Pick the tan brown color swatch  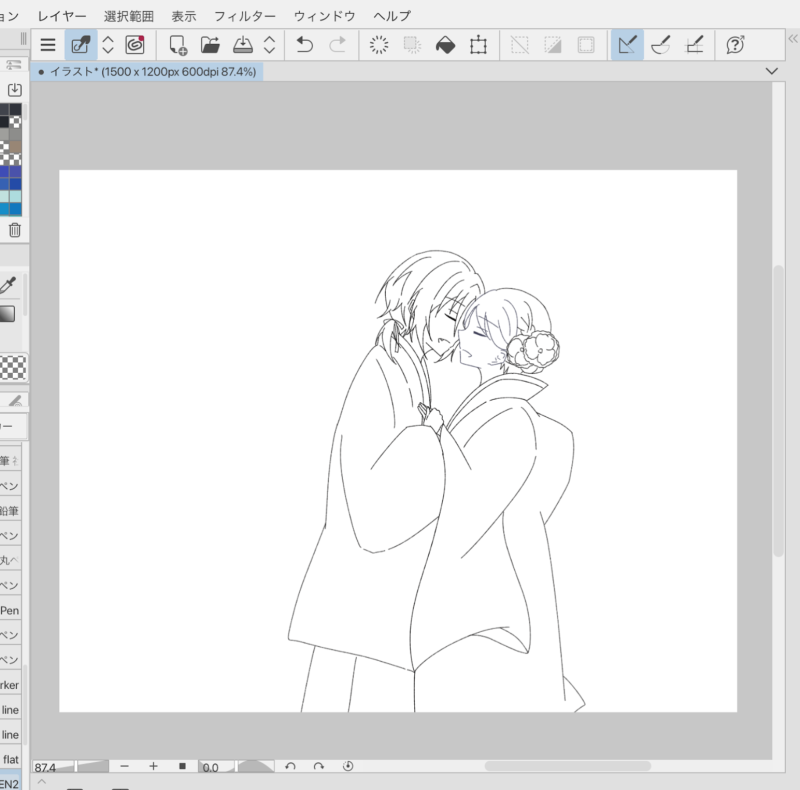tap(15, 147)
